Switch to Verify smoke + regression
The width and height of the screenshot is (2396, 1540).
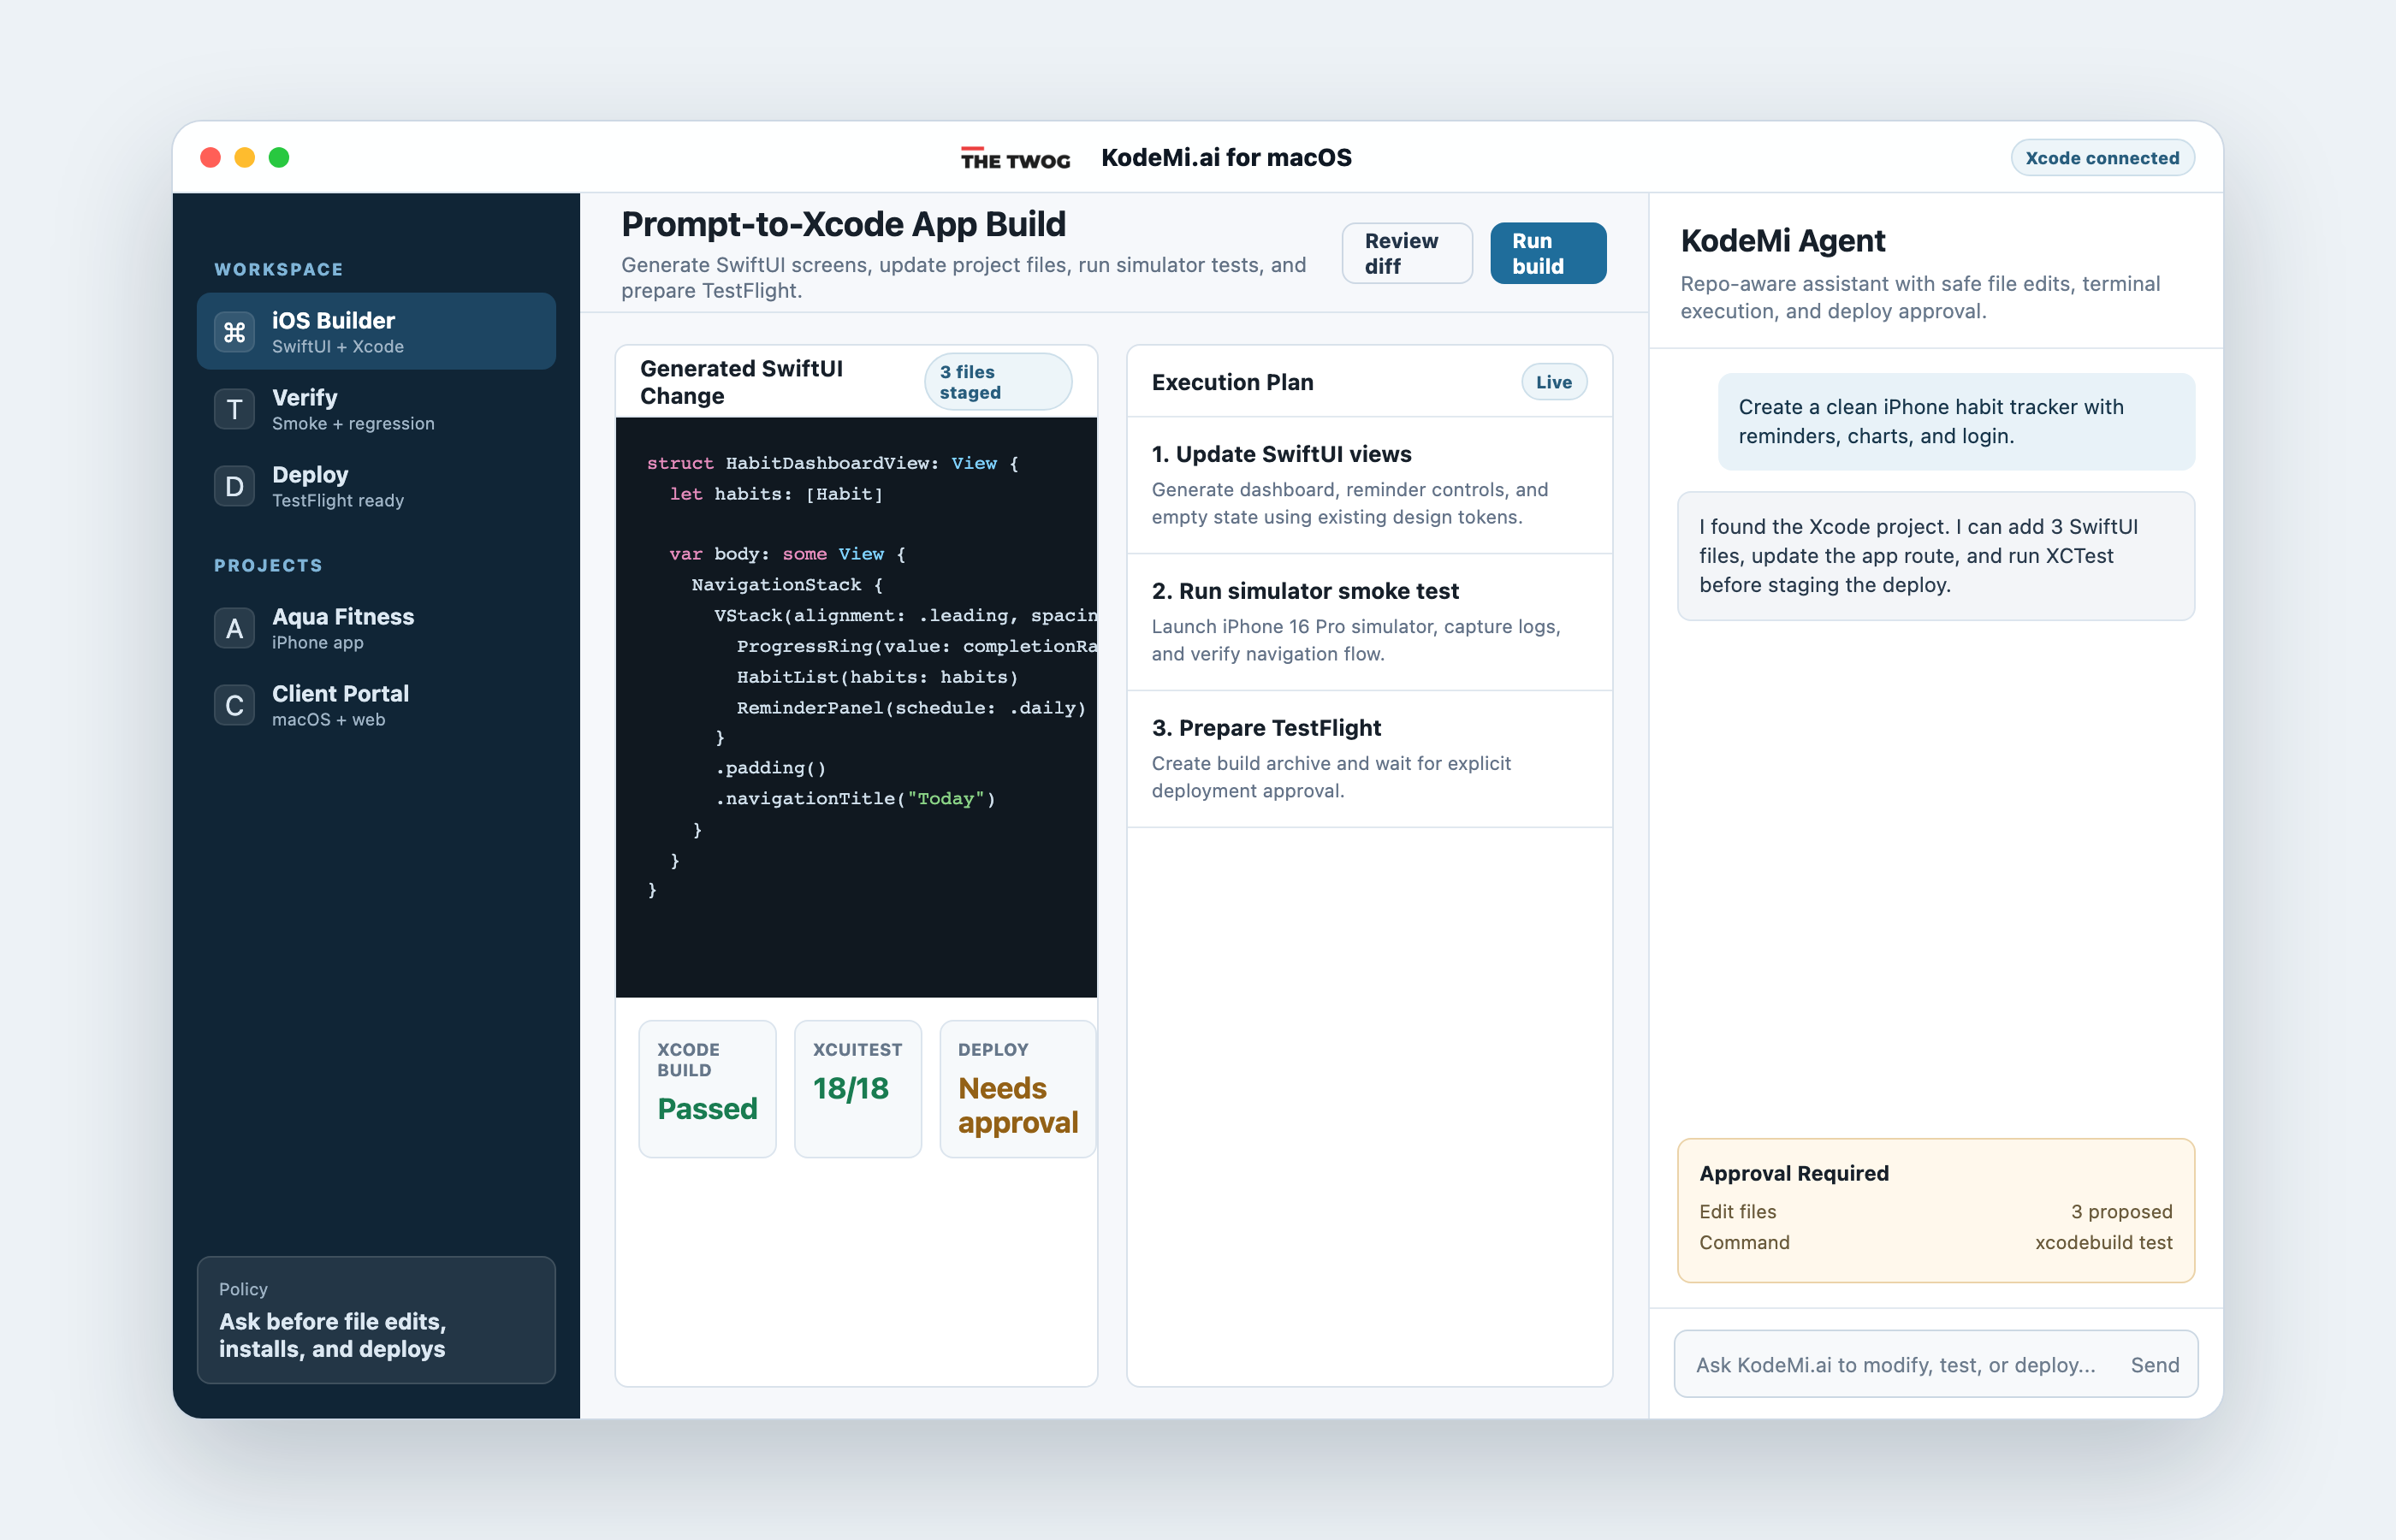(376, 409)
